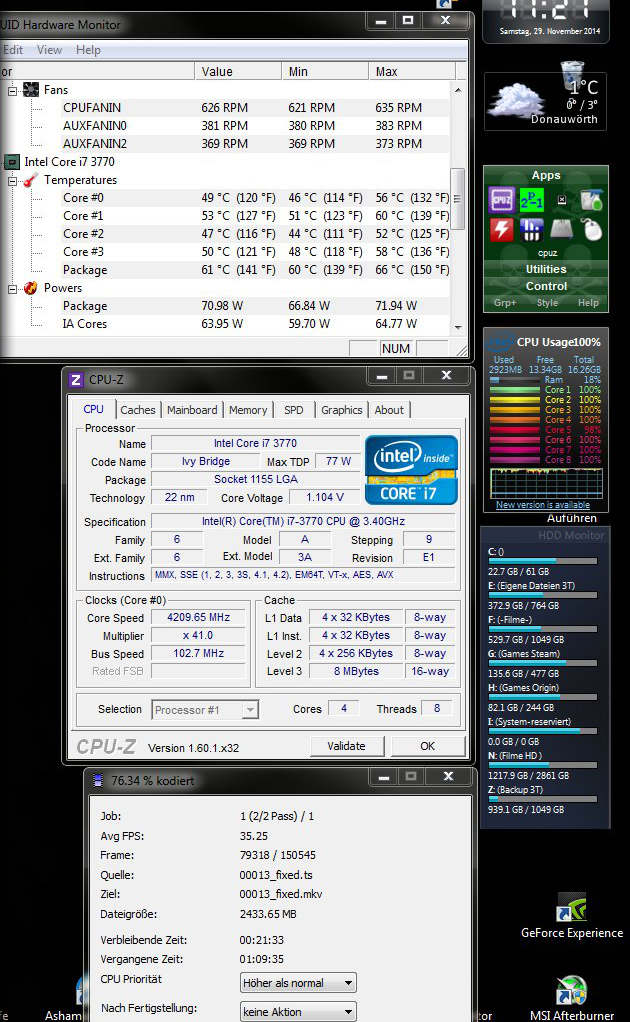Viewport: 630px width, 1022px height.
Task: Click the Fans category icon in Hardware Monitor
Action: coord(31,89)
